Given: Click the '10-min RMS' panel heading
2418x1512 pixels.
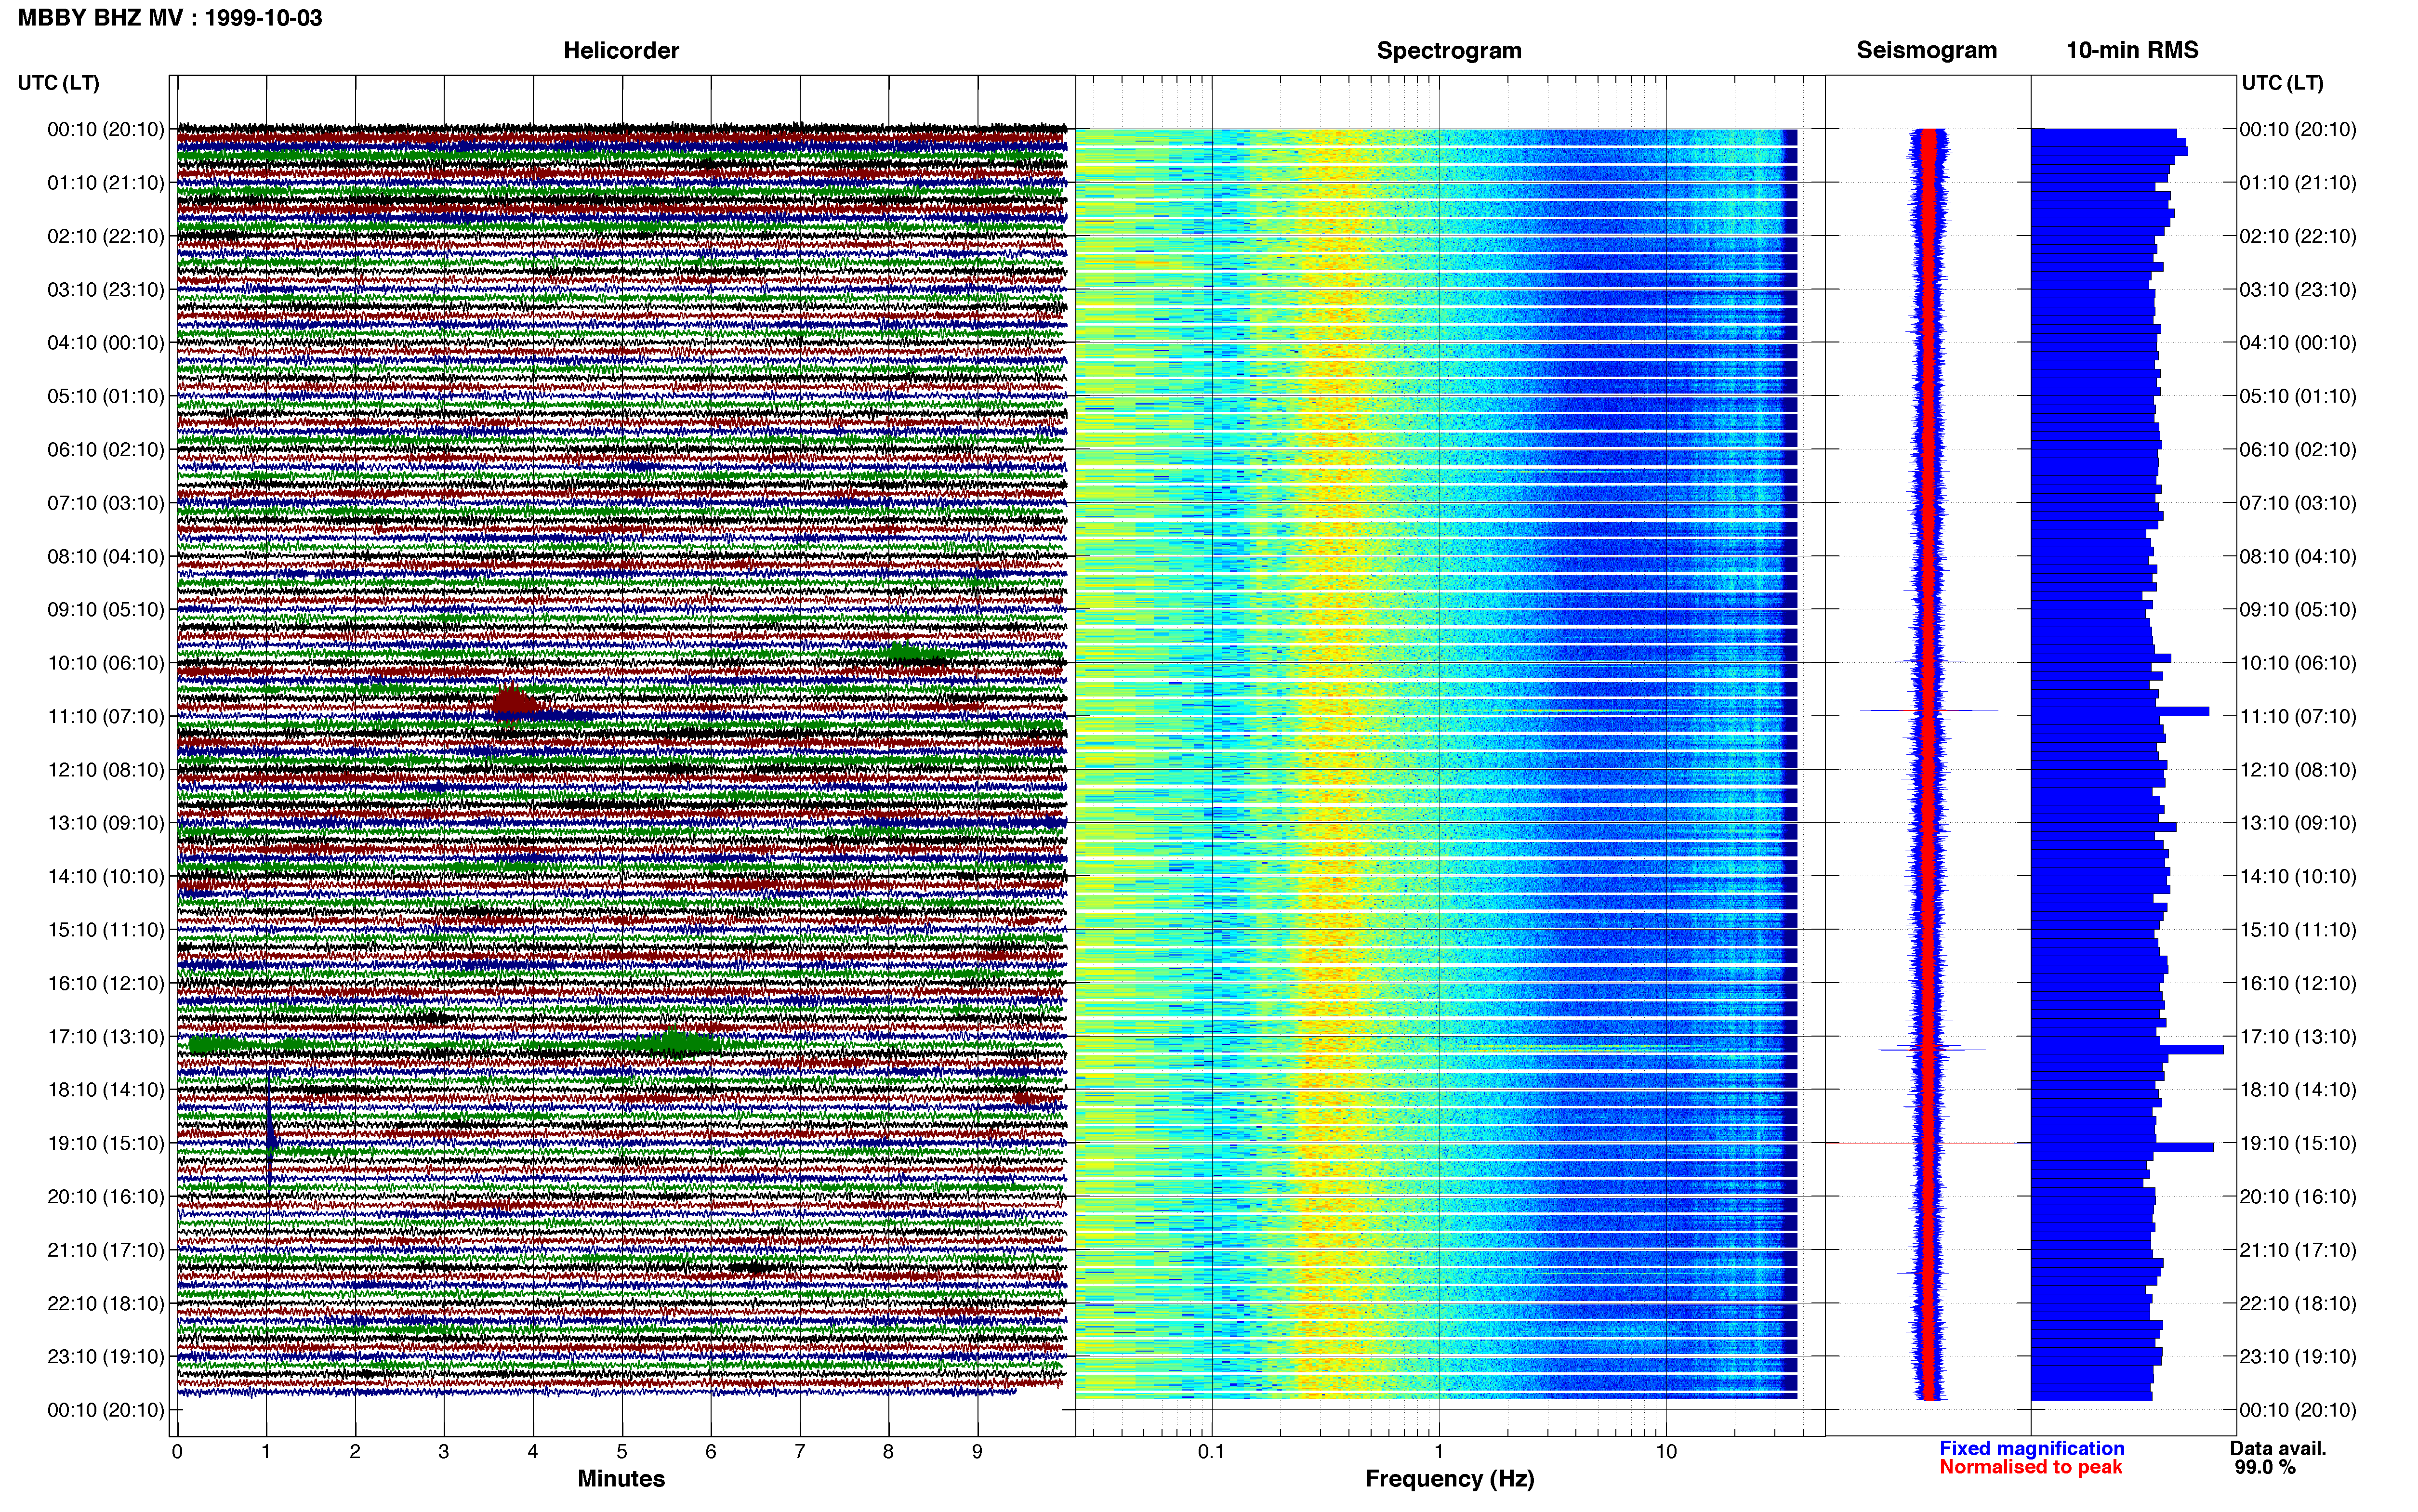Looking at the screenshot, I should pos(2132,51).
